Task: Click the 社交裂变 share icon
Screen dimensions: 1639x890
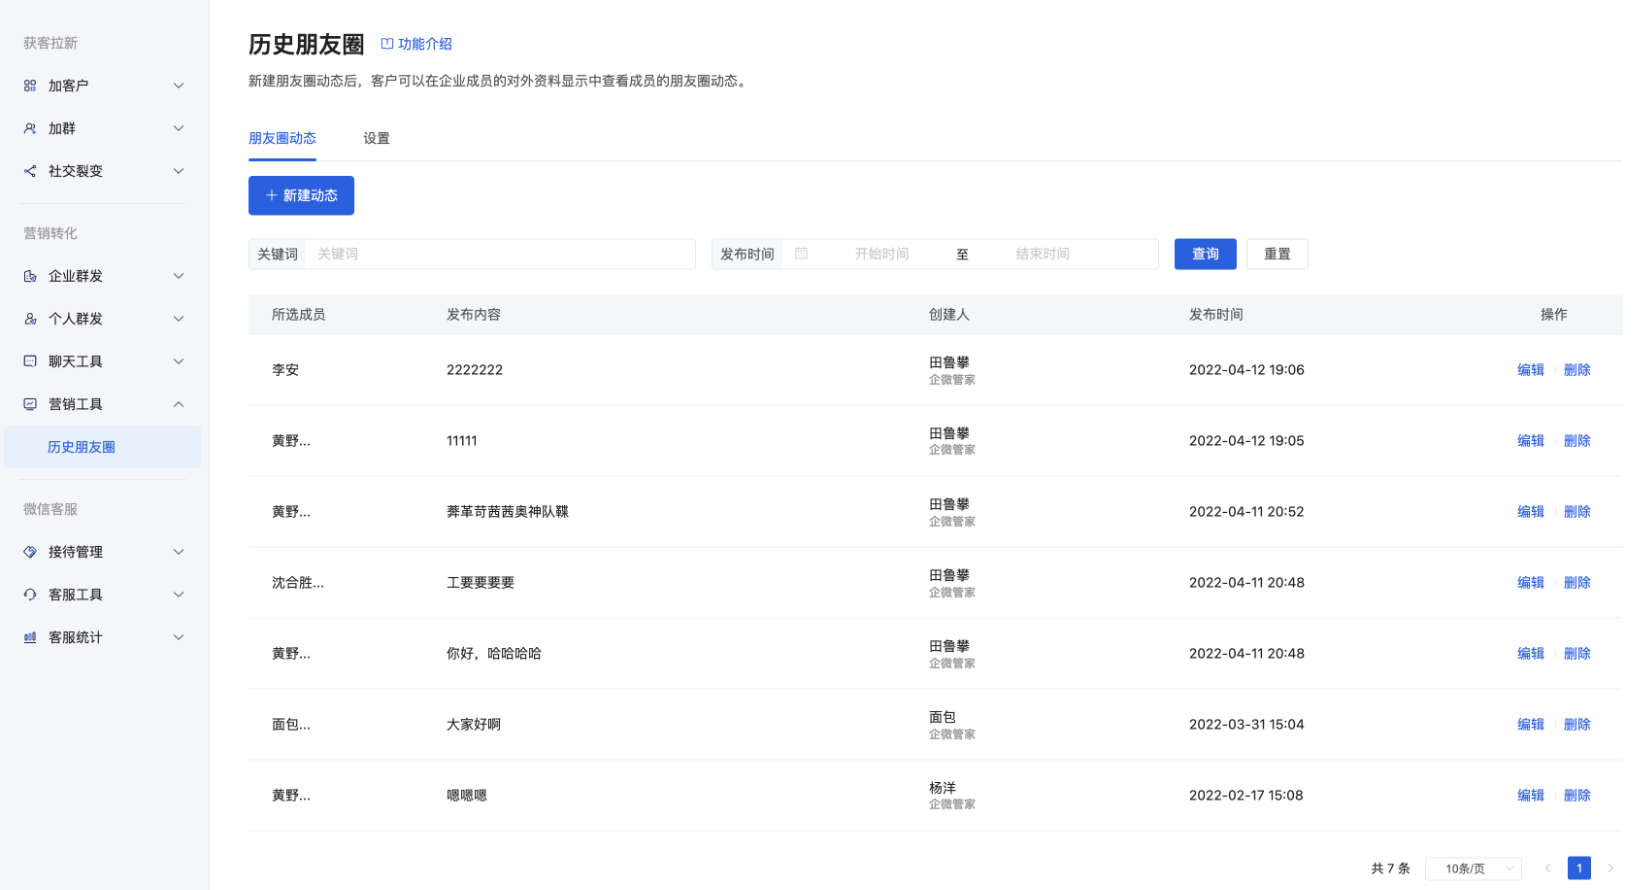Action: (30, 171)
